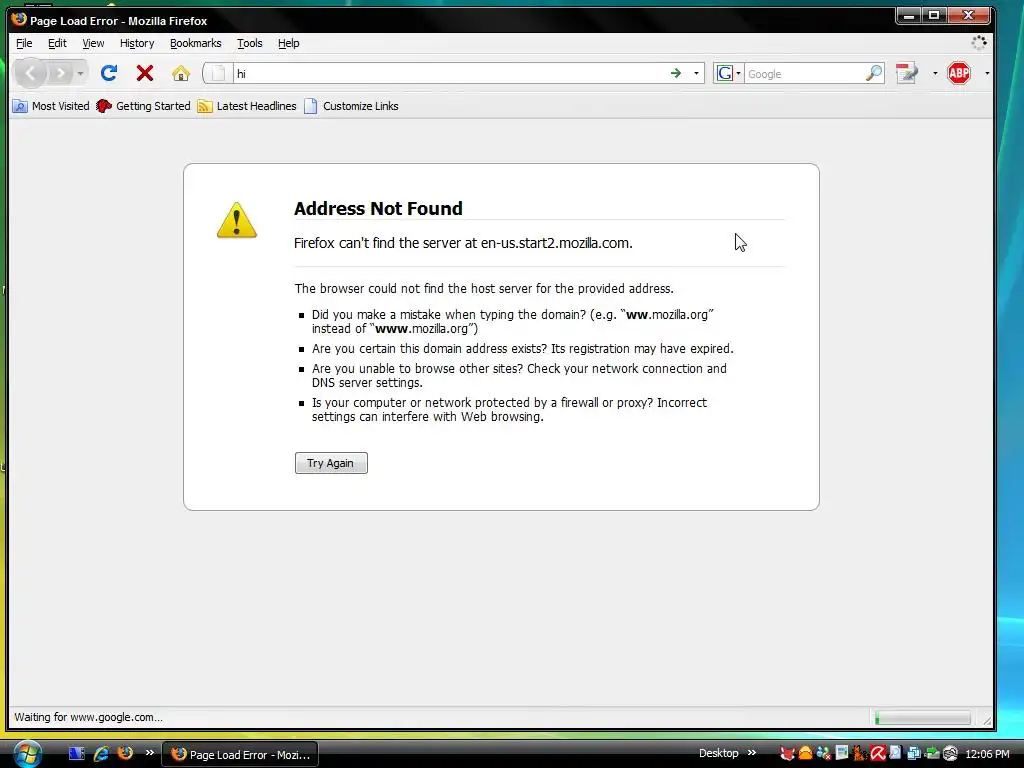Open the View menu

click(93, 43)
